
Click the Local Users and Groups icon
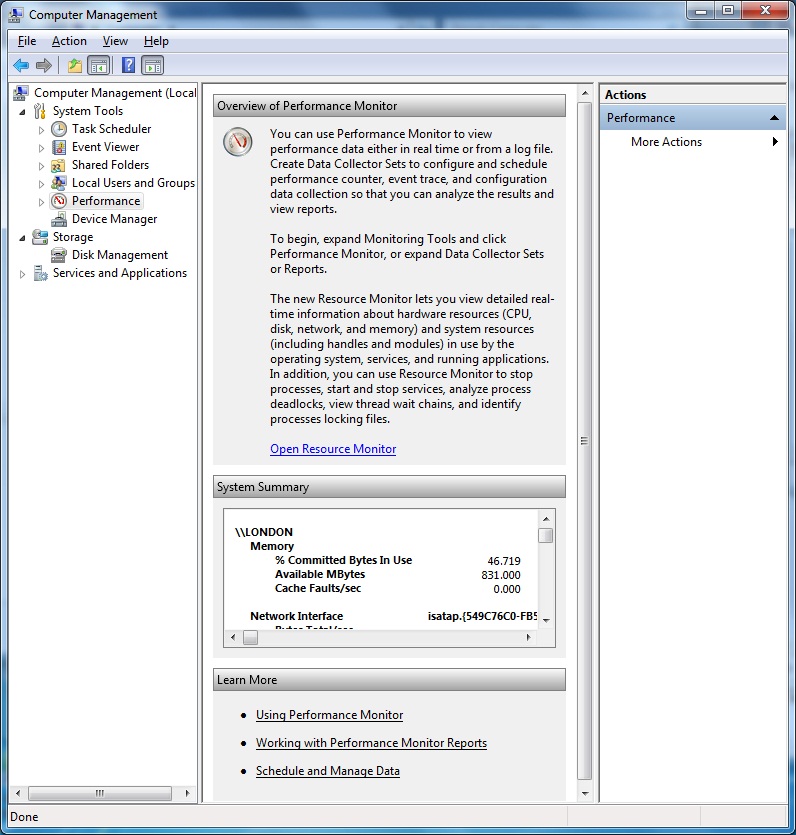click(x=59, y=183)
